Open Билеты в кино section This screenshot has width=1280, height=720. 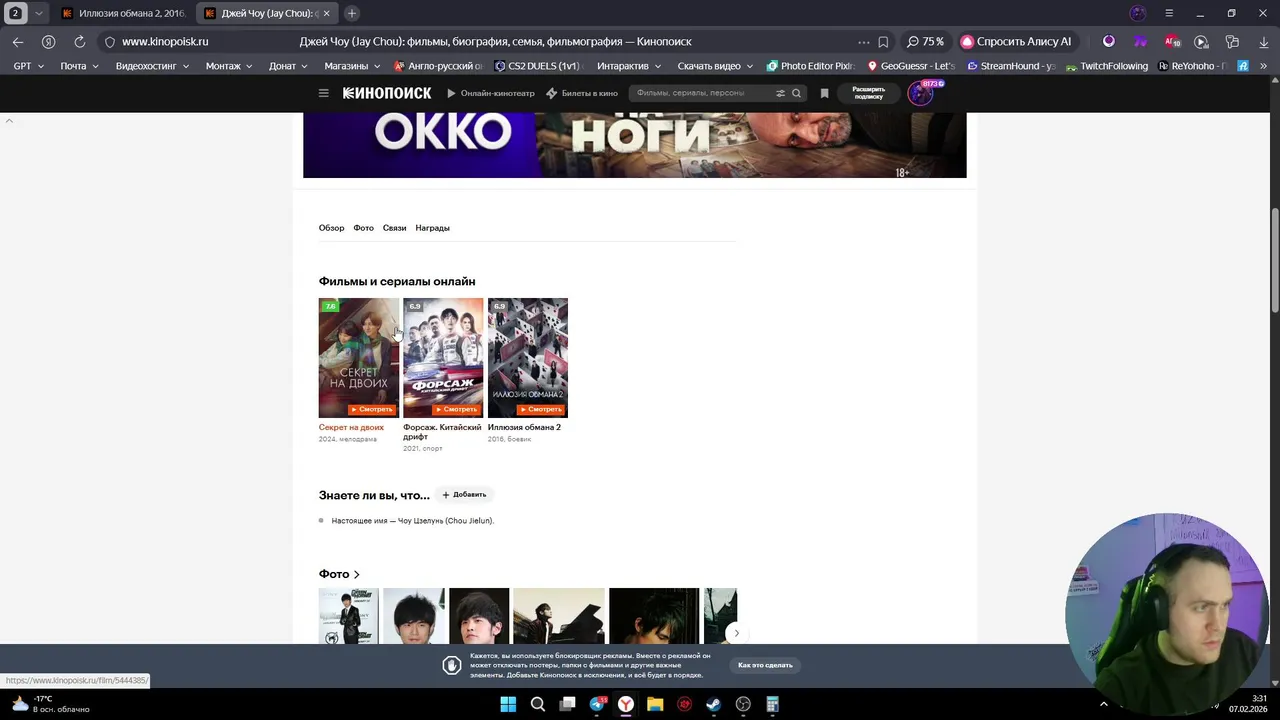coord(581,93)
